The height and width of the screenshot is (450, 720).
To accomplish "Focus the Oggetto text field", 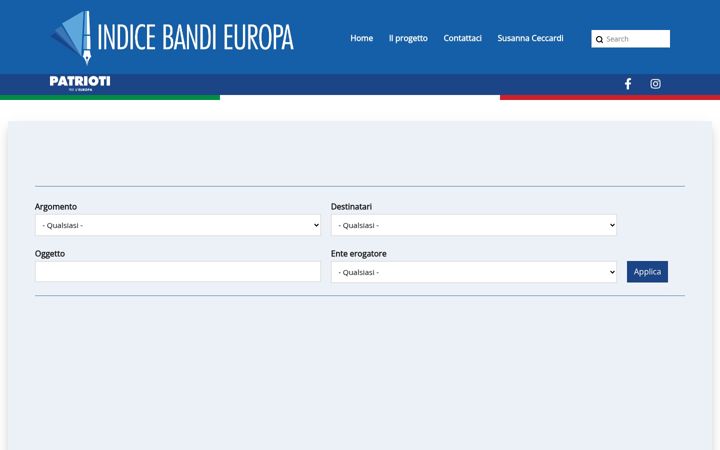I will [178, 272].
